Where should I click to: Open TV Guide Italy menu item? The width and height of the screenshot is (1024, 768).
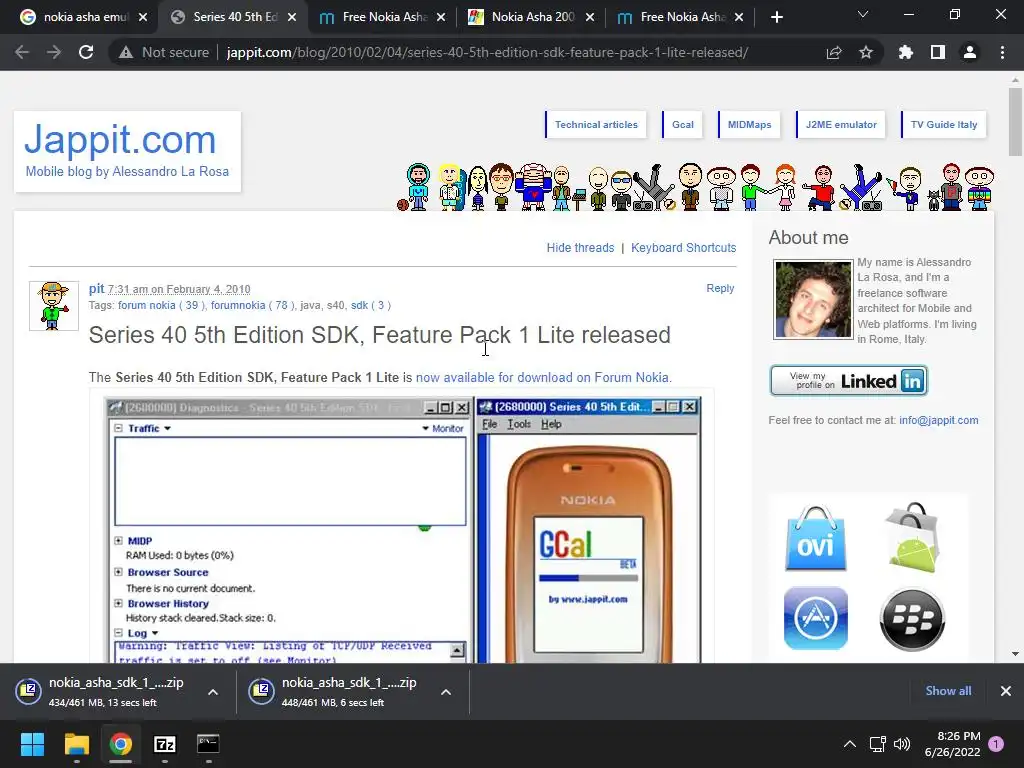pyautogui.click(x=944, y=125)
